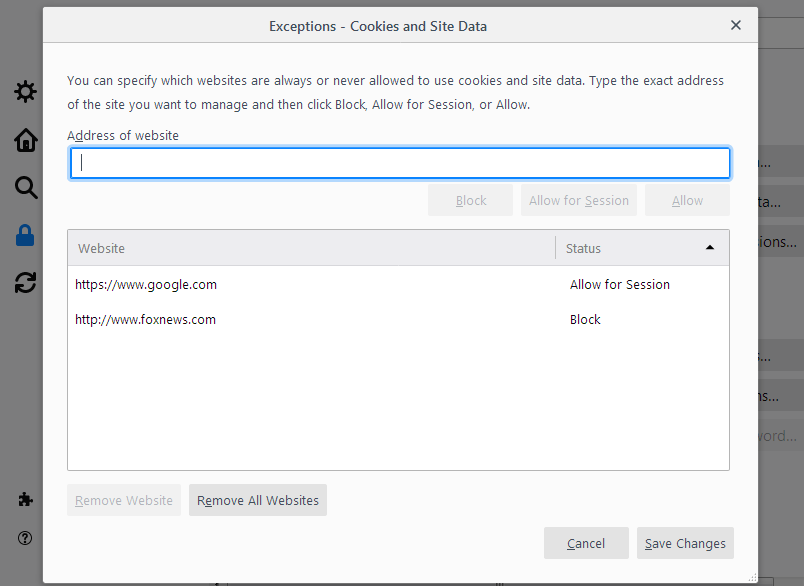Open Home preferences via the home icon

click(25, 140)
